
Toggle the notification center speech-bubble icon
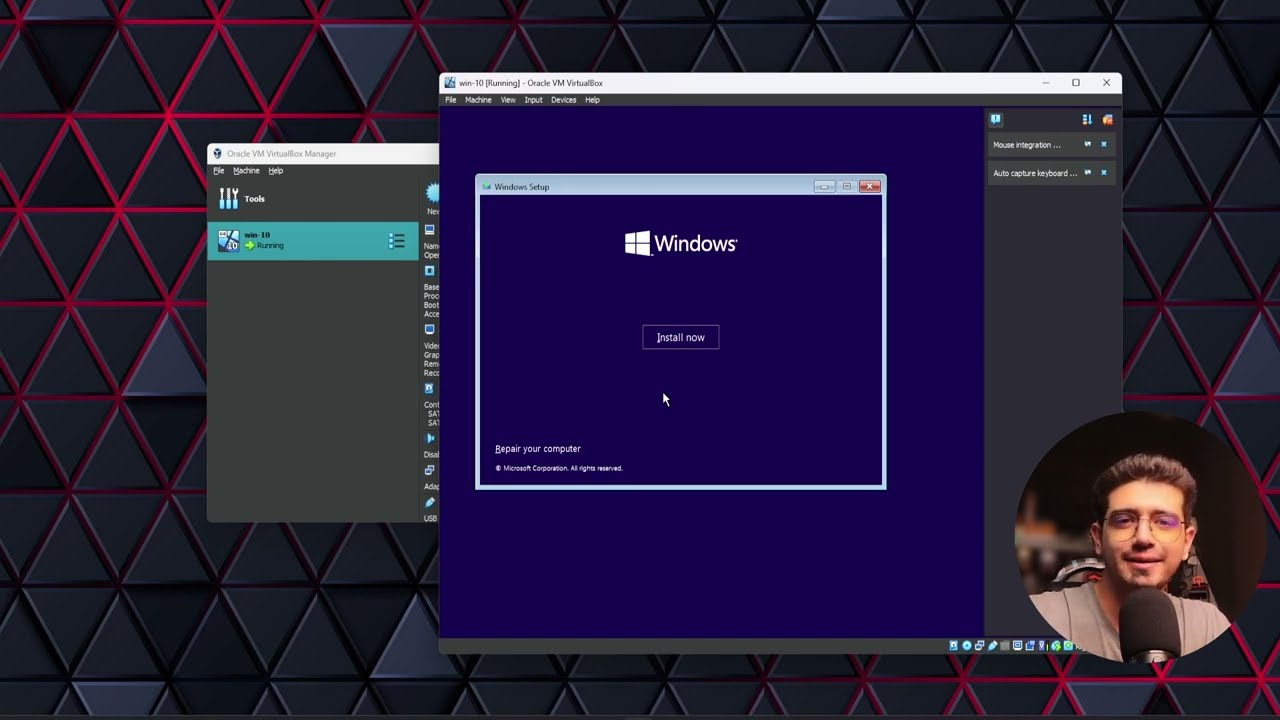point(996,119)
